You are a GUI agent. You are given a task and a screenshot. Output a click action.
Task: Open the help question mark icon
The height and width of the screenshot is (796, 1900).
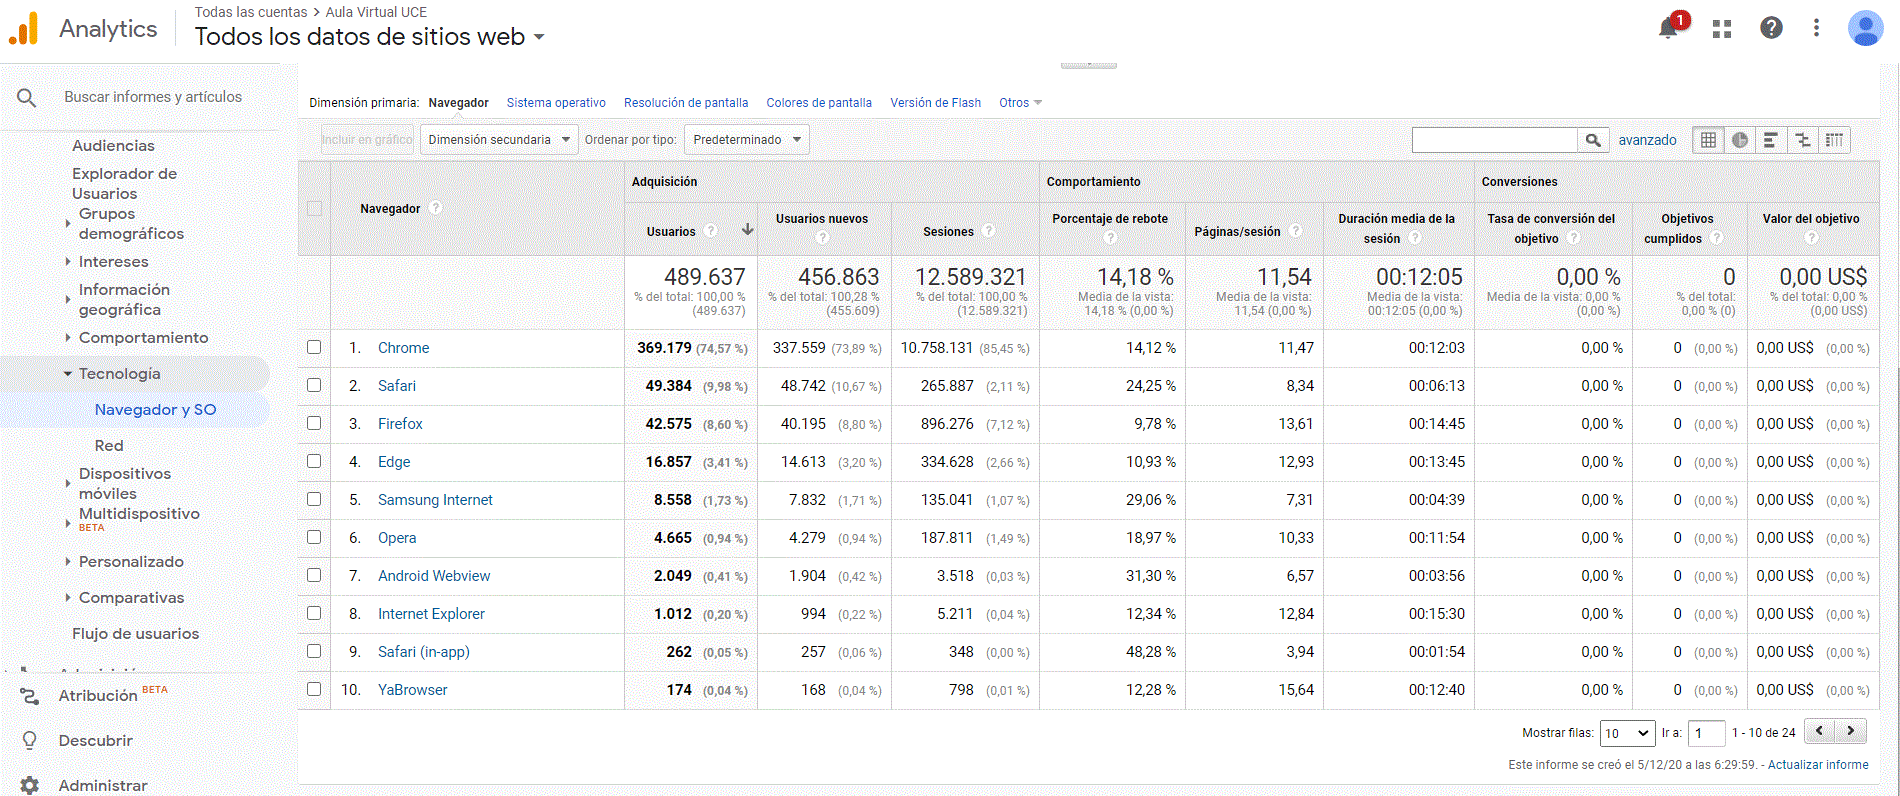pos(1771,28)
